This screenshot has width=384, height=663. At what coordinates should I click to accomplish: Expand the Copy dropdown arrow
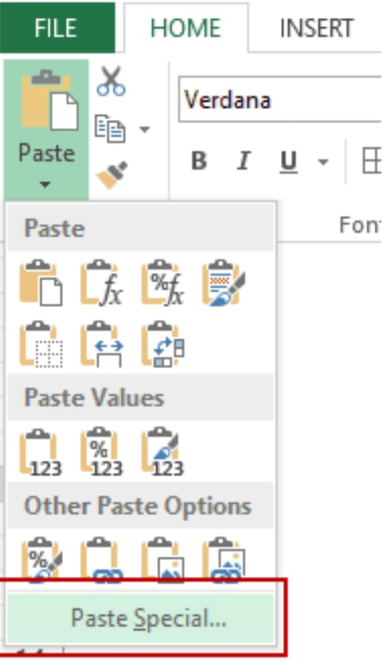coord(145,129)
